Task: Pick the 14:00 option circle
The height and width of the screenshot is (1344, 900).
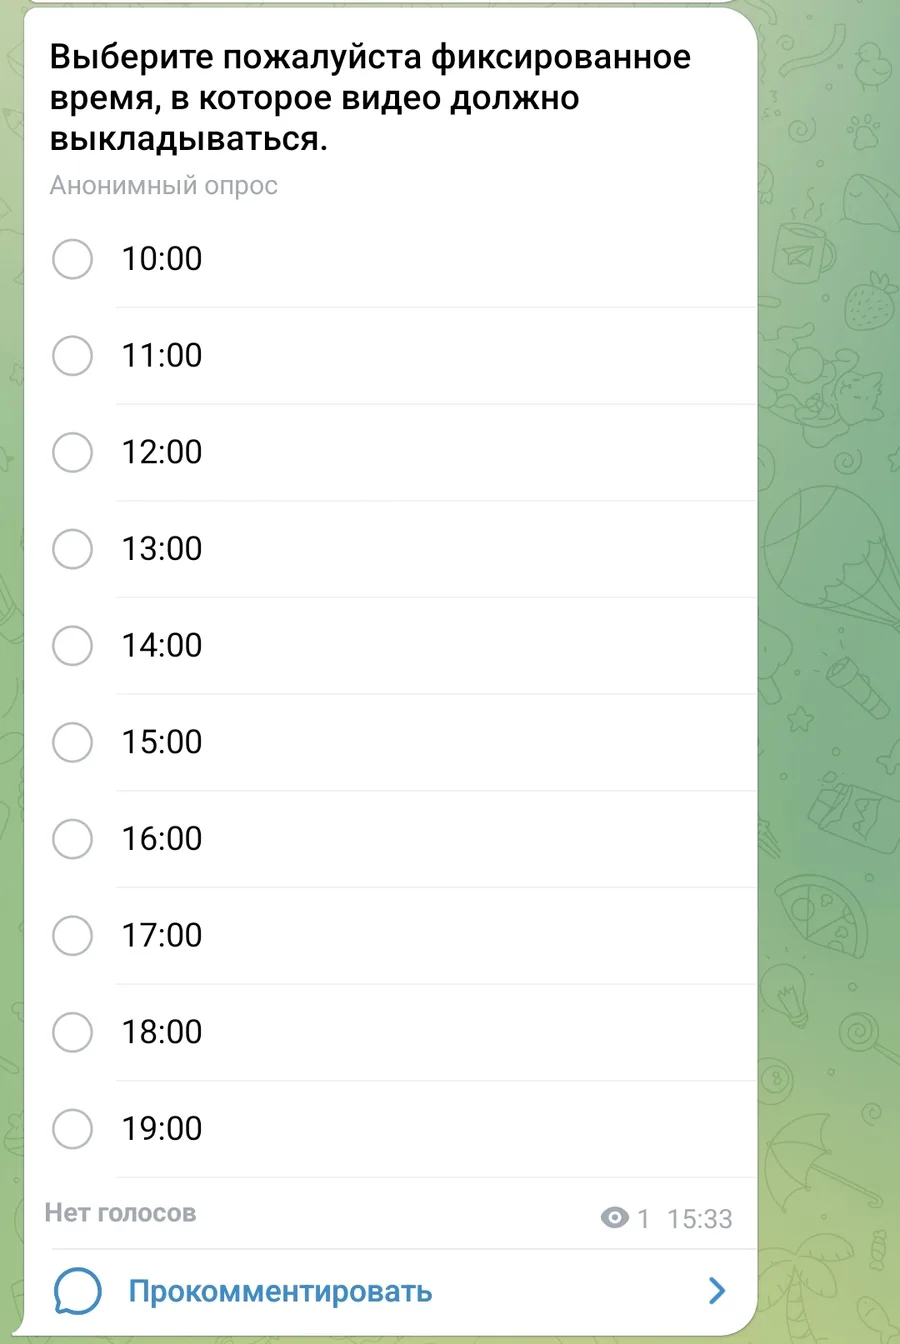Action: (x=72, y=645)
